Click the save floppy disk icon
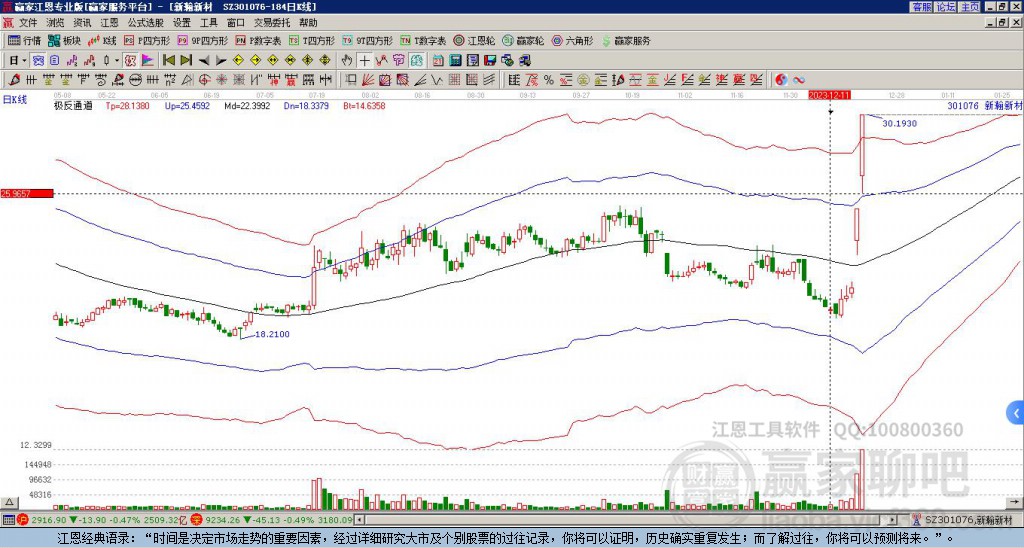1024x548 pixels. [490, 61]
